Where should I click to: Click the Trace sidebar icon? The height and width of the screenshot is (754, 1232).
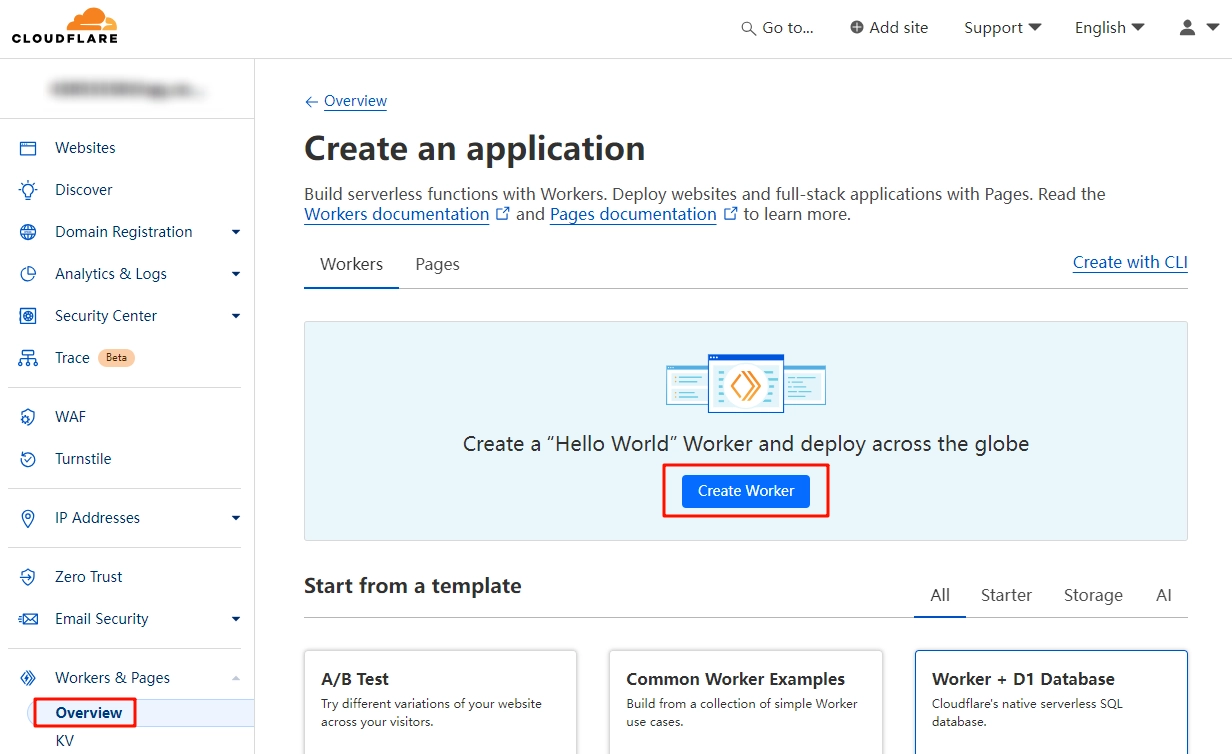pos(28,358)
